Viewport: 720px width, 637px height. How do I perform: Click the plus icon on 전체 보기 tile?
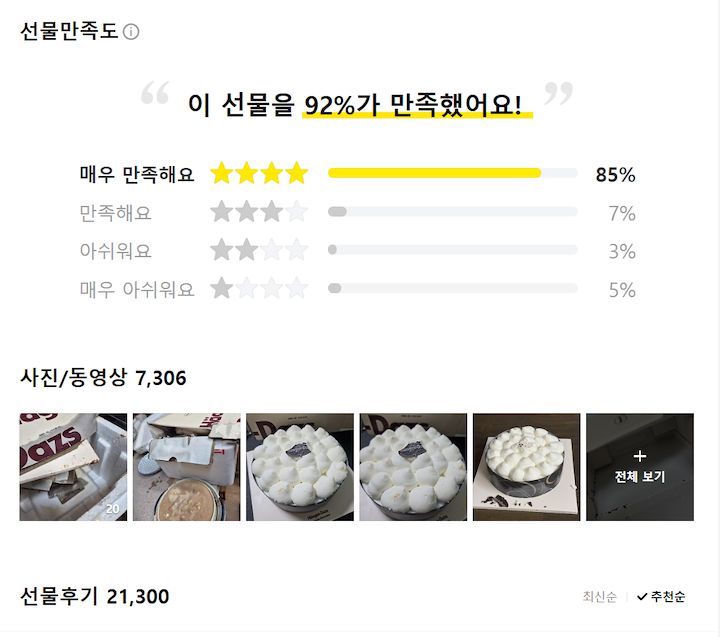pos(640,456)
